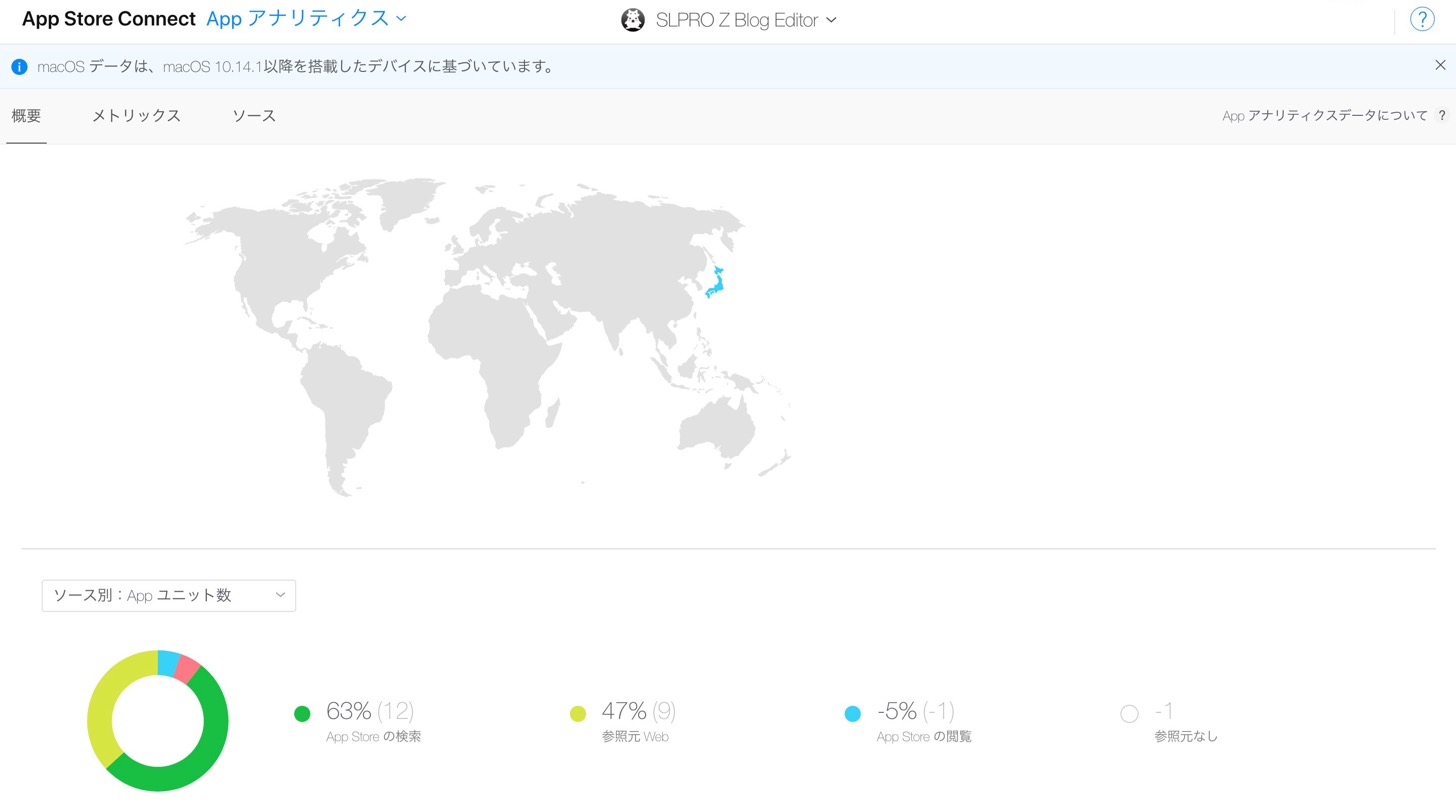Click the SLPRO Z Blog Editor app icon
The image size is (1456, 807).
click(633, 20)
